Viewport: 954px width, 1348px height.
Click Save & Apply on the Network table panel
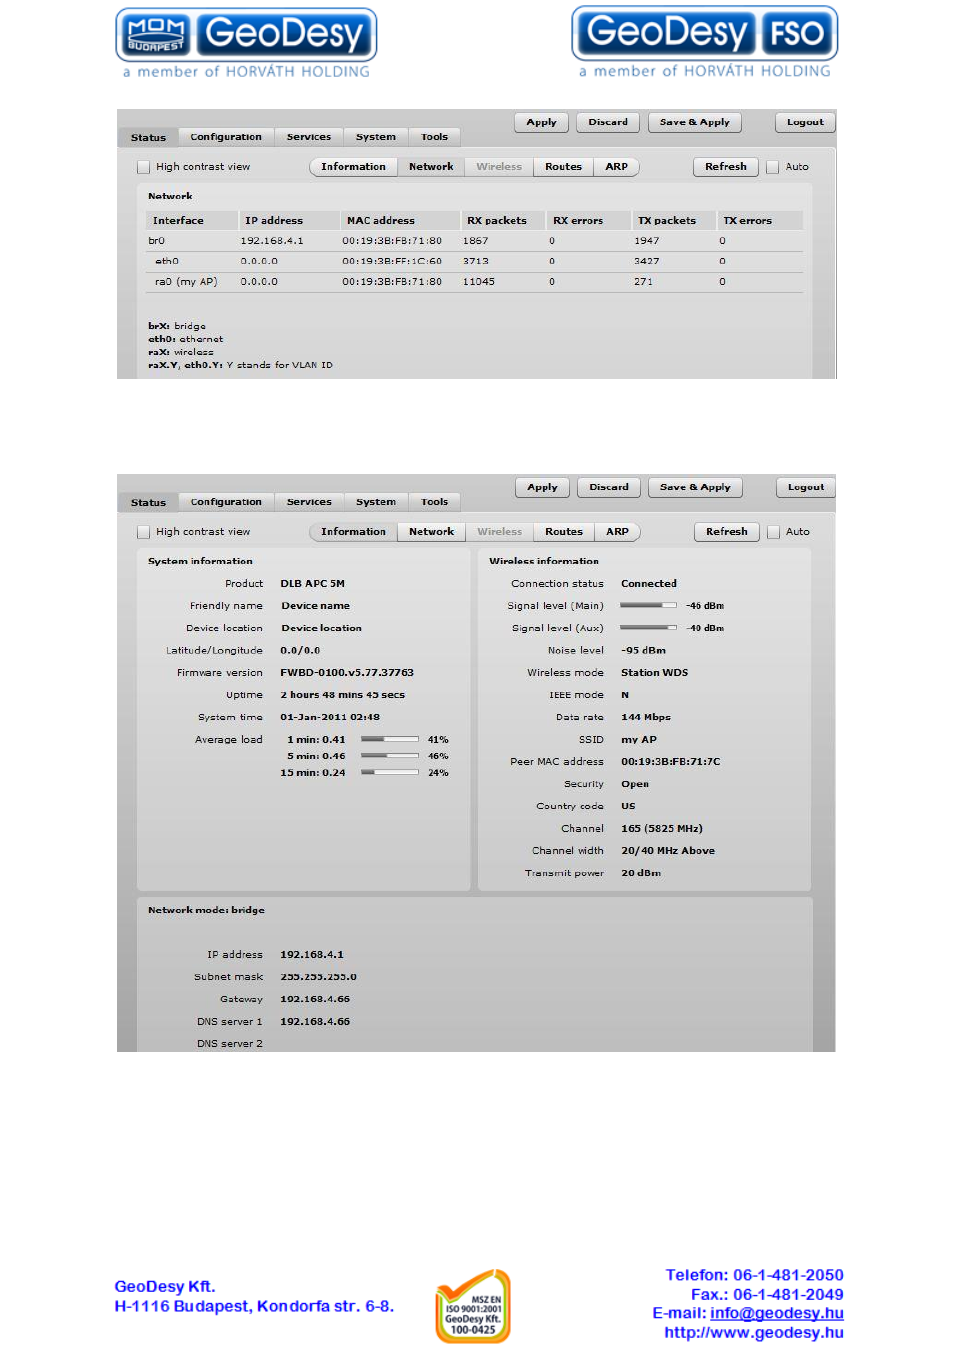[694, 122]
